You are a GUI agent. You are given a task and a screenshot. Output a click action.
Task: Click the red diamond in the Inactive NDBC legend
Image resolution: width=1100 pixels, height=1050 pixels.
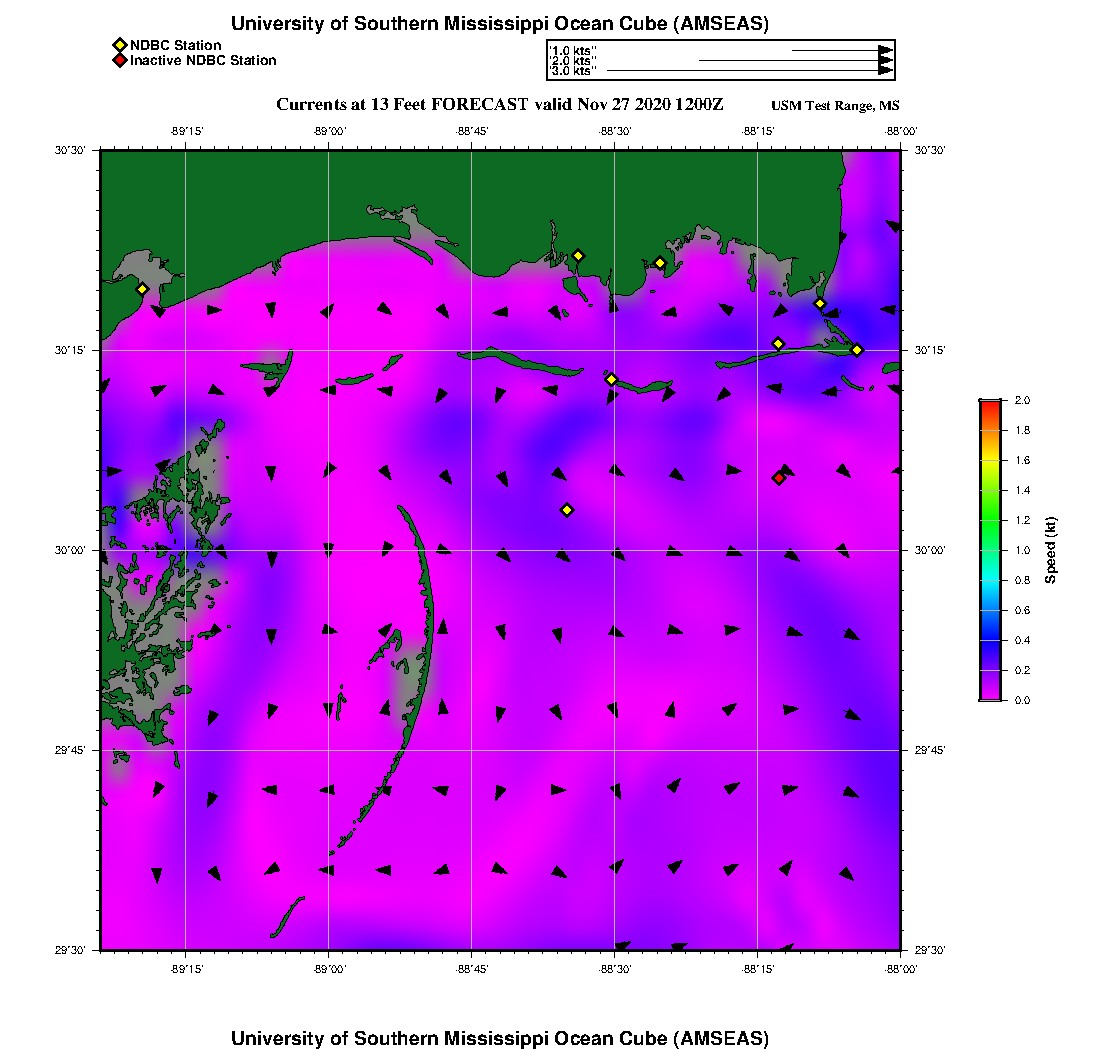119,61
